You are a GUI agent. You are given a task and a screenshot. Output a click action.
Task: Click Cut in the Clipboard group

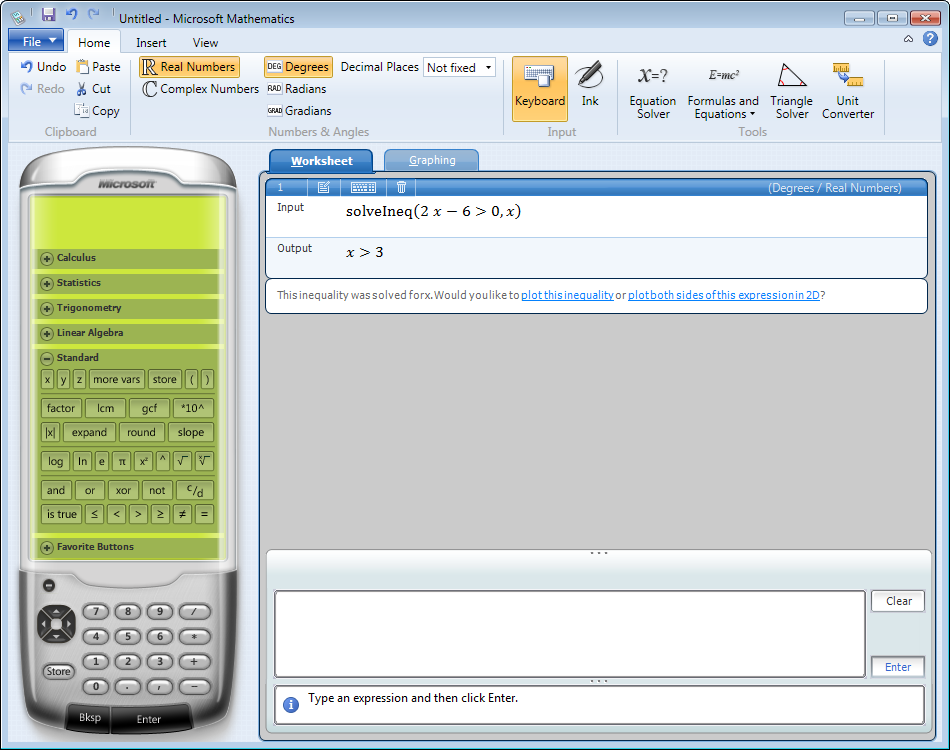pos(93,89)
